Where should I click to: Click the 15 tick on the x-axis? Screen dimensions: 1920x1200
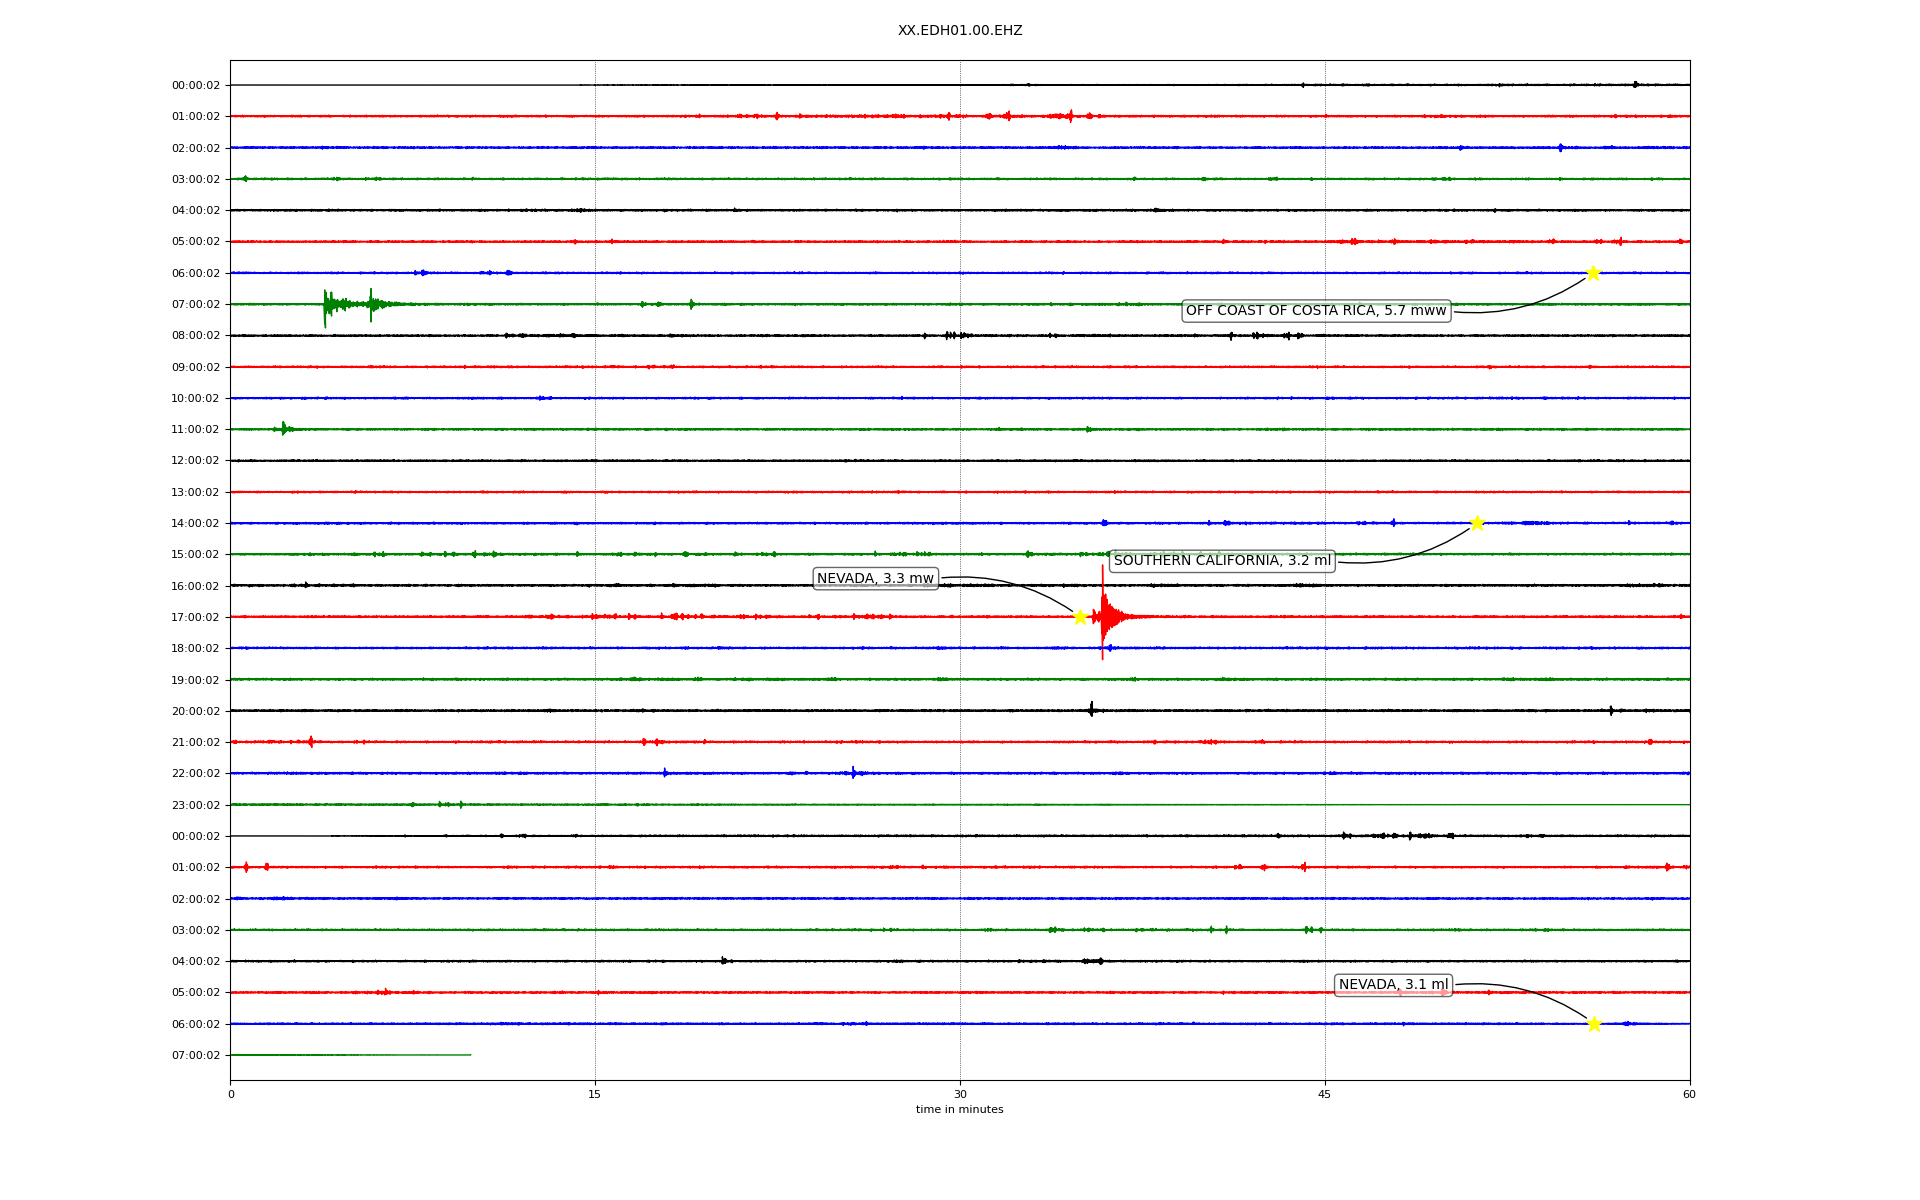tap(595, 1094)
